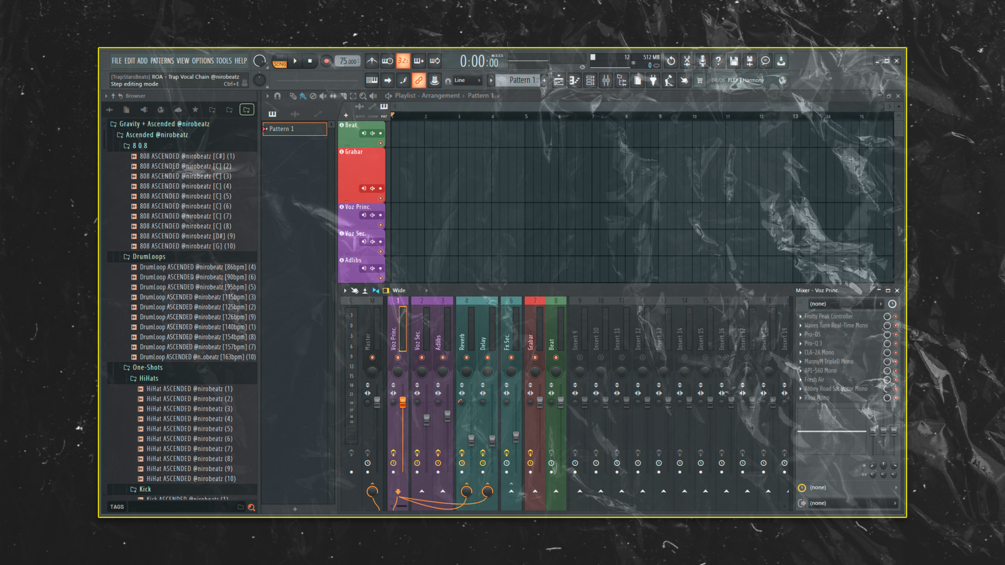Click the Beat track header
The height and width of the screenshot is (565, 1005).
(361, 134)
